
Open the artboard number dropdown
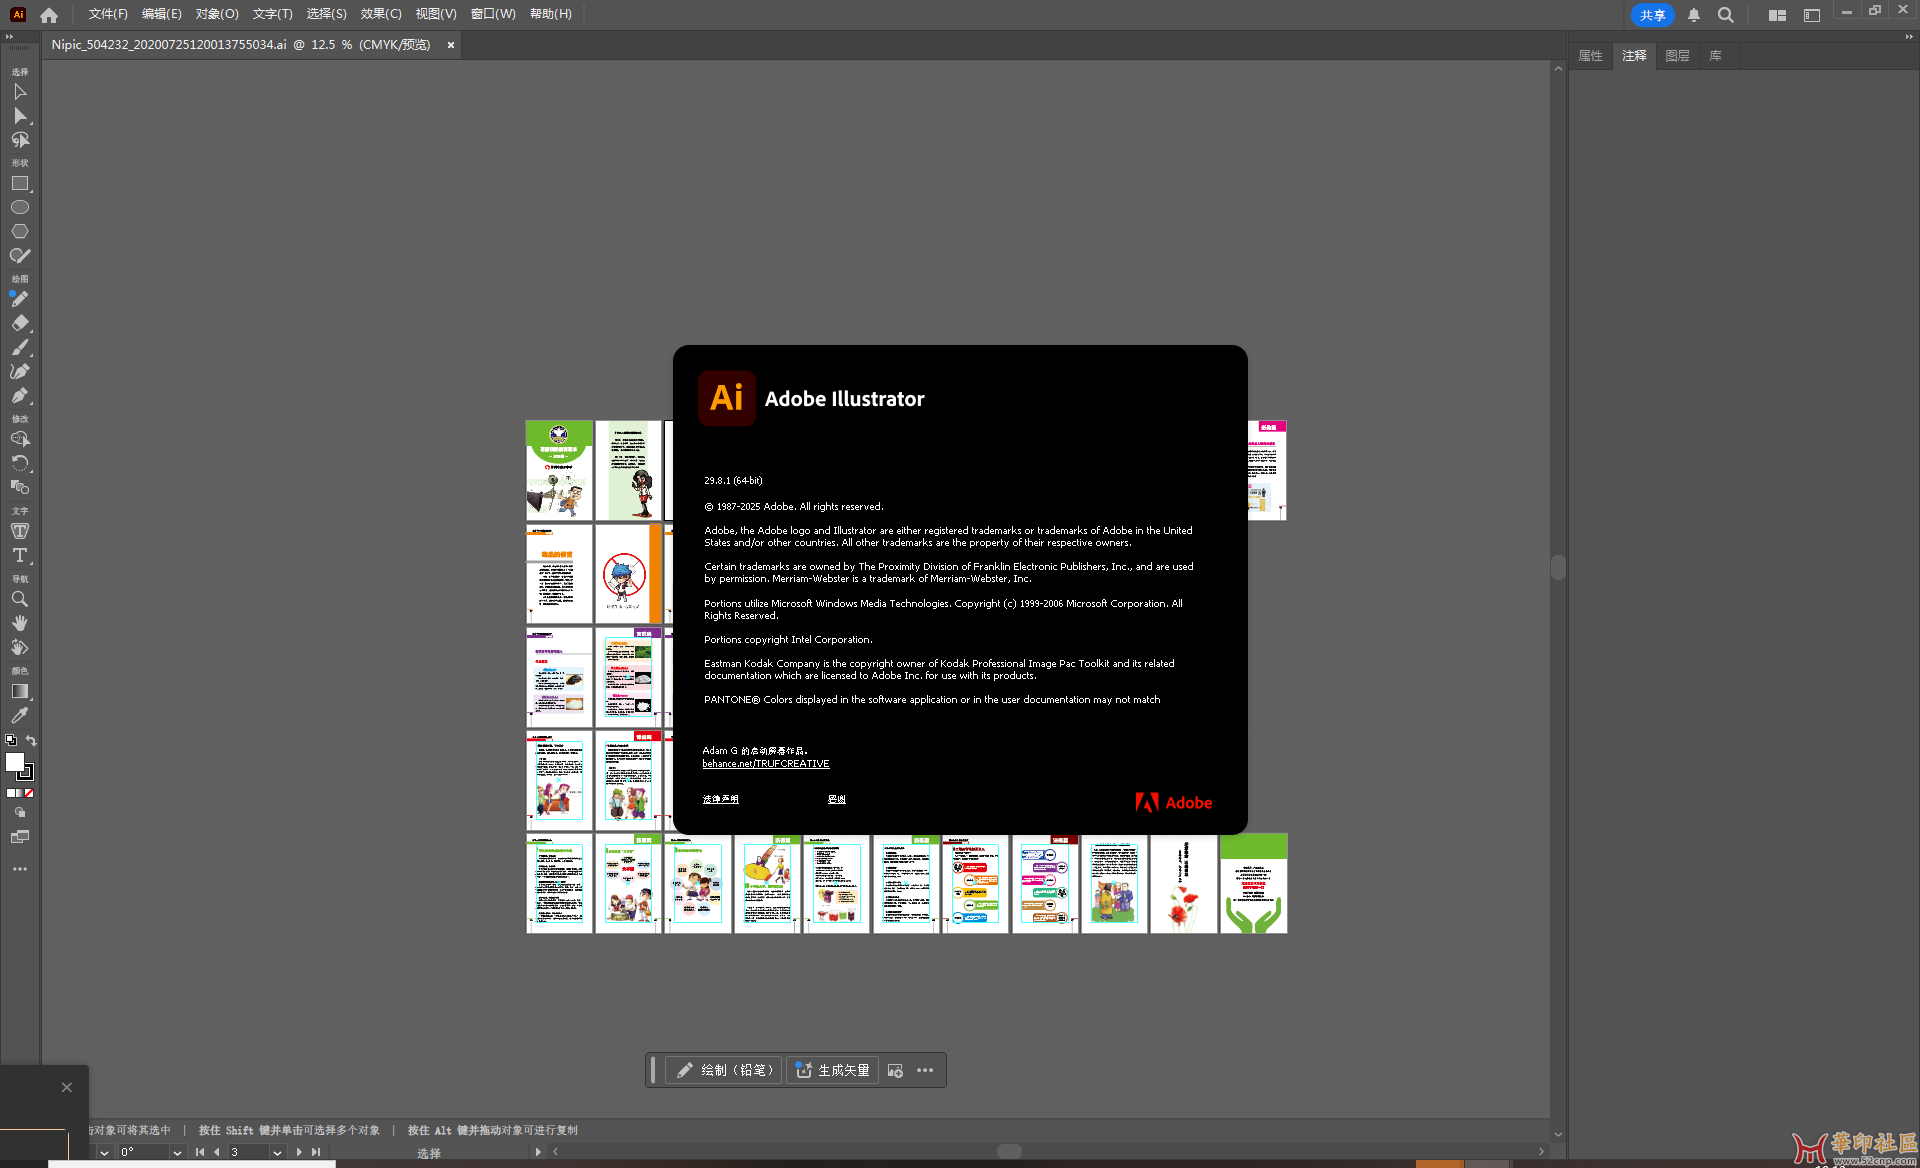pyautogui.click(x=277, y=1152)
